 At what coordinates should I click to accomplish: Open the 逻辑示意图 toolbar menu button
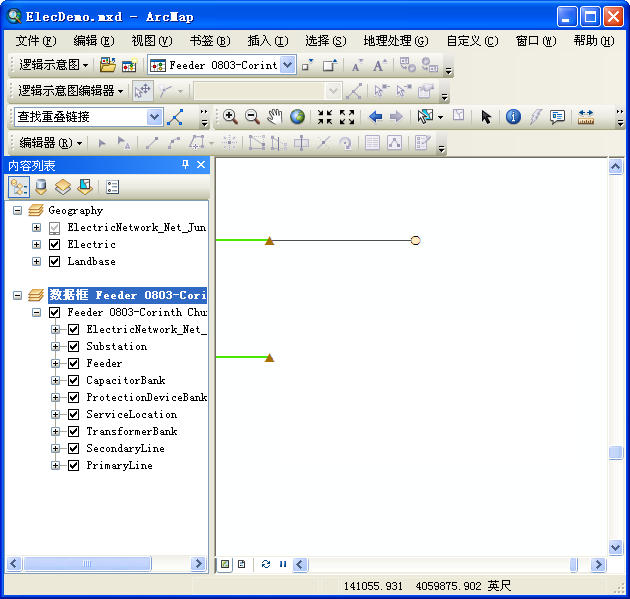coord(54,65)
